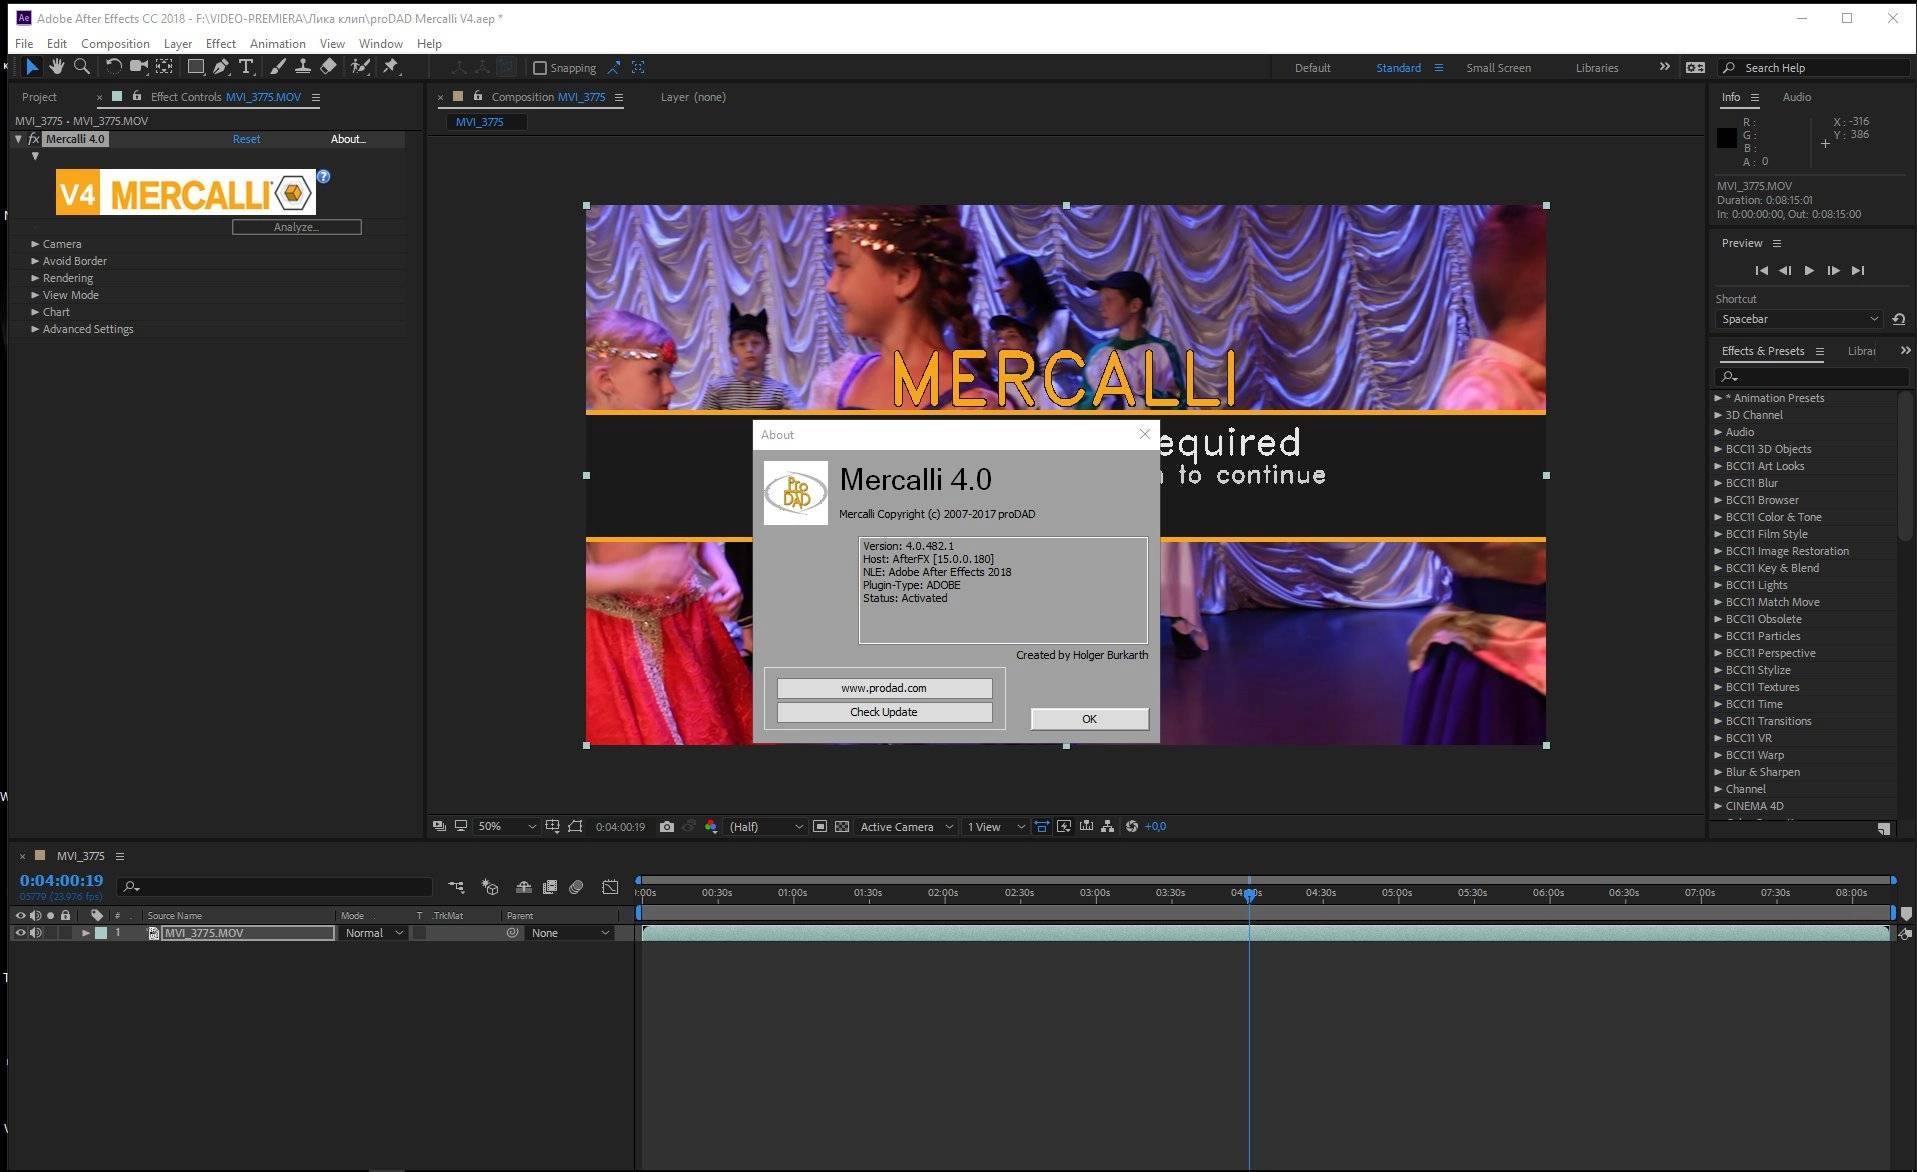Select the Selection arrow tool

pyautogui.click(x=32, y=67)
